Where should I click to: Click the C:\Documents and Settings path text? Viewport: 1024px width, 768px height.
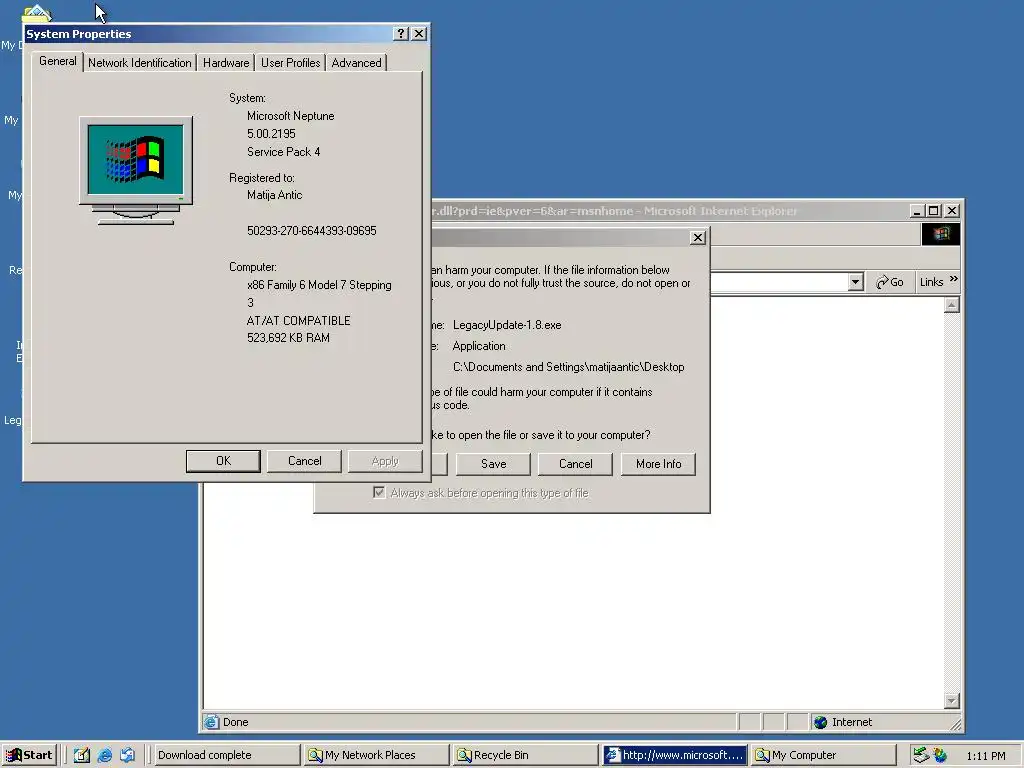[x=568, y=367]
